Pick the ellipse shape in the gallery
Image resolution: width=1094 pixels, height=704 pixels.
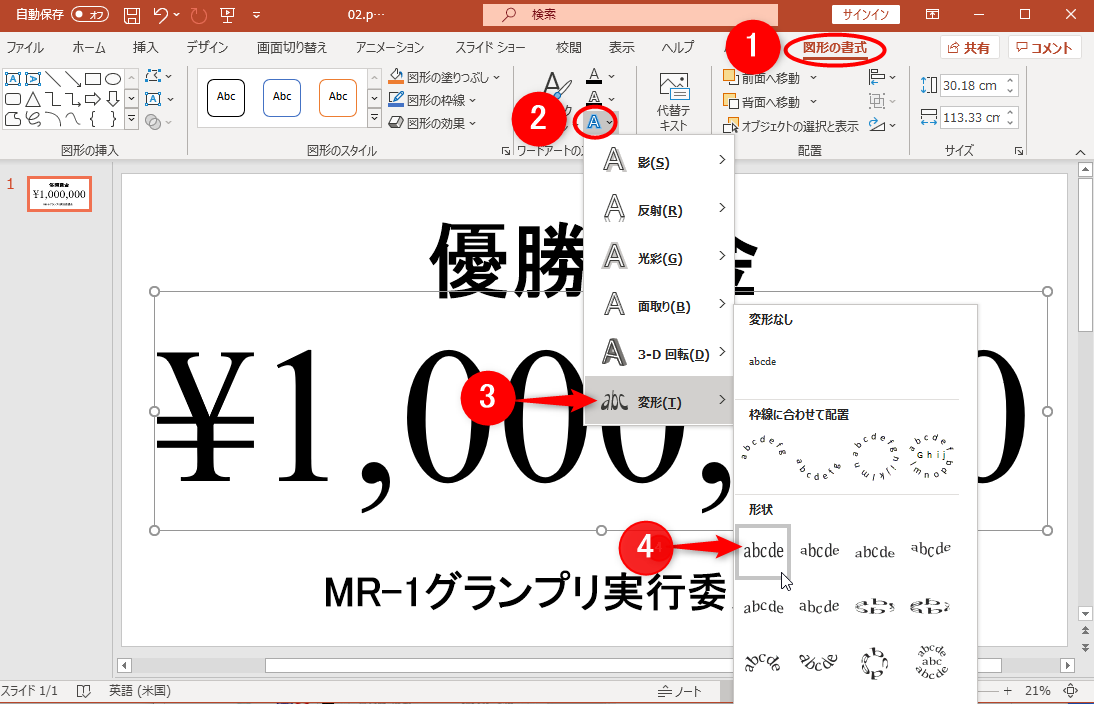[x=113, y=79]
